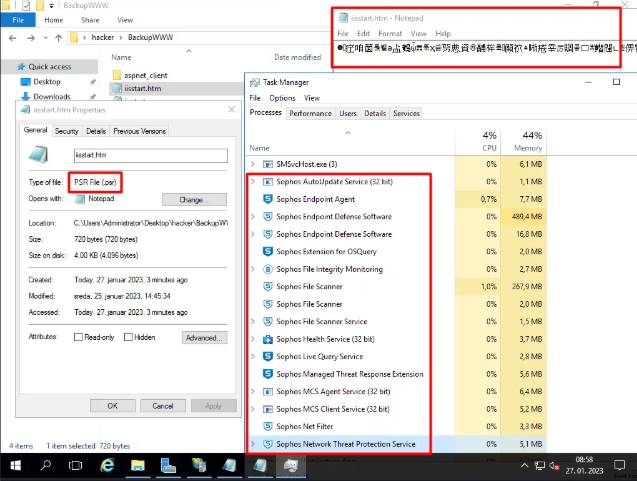Go up one folder level in Explorer
Viewport: 637px width, 481px height.
click(x=58, y=38)
